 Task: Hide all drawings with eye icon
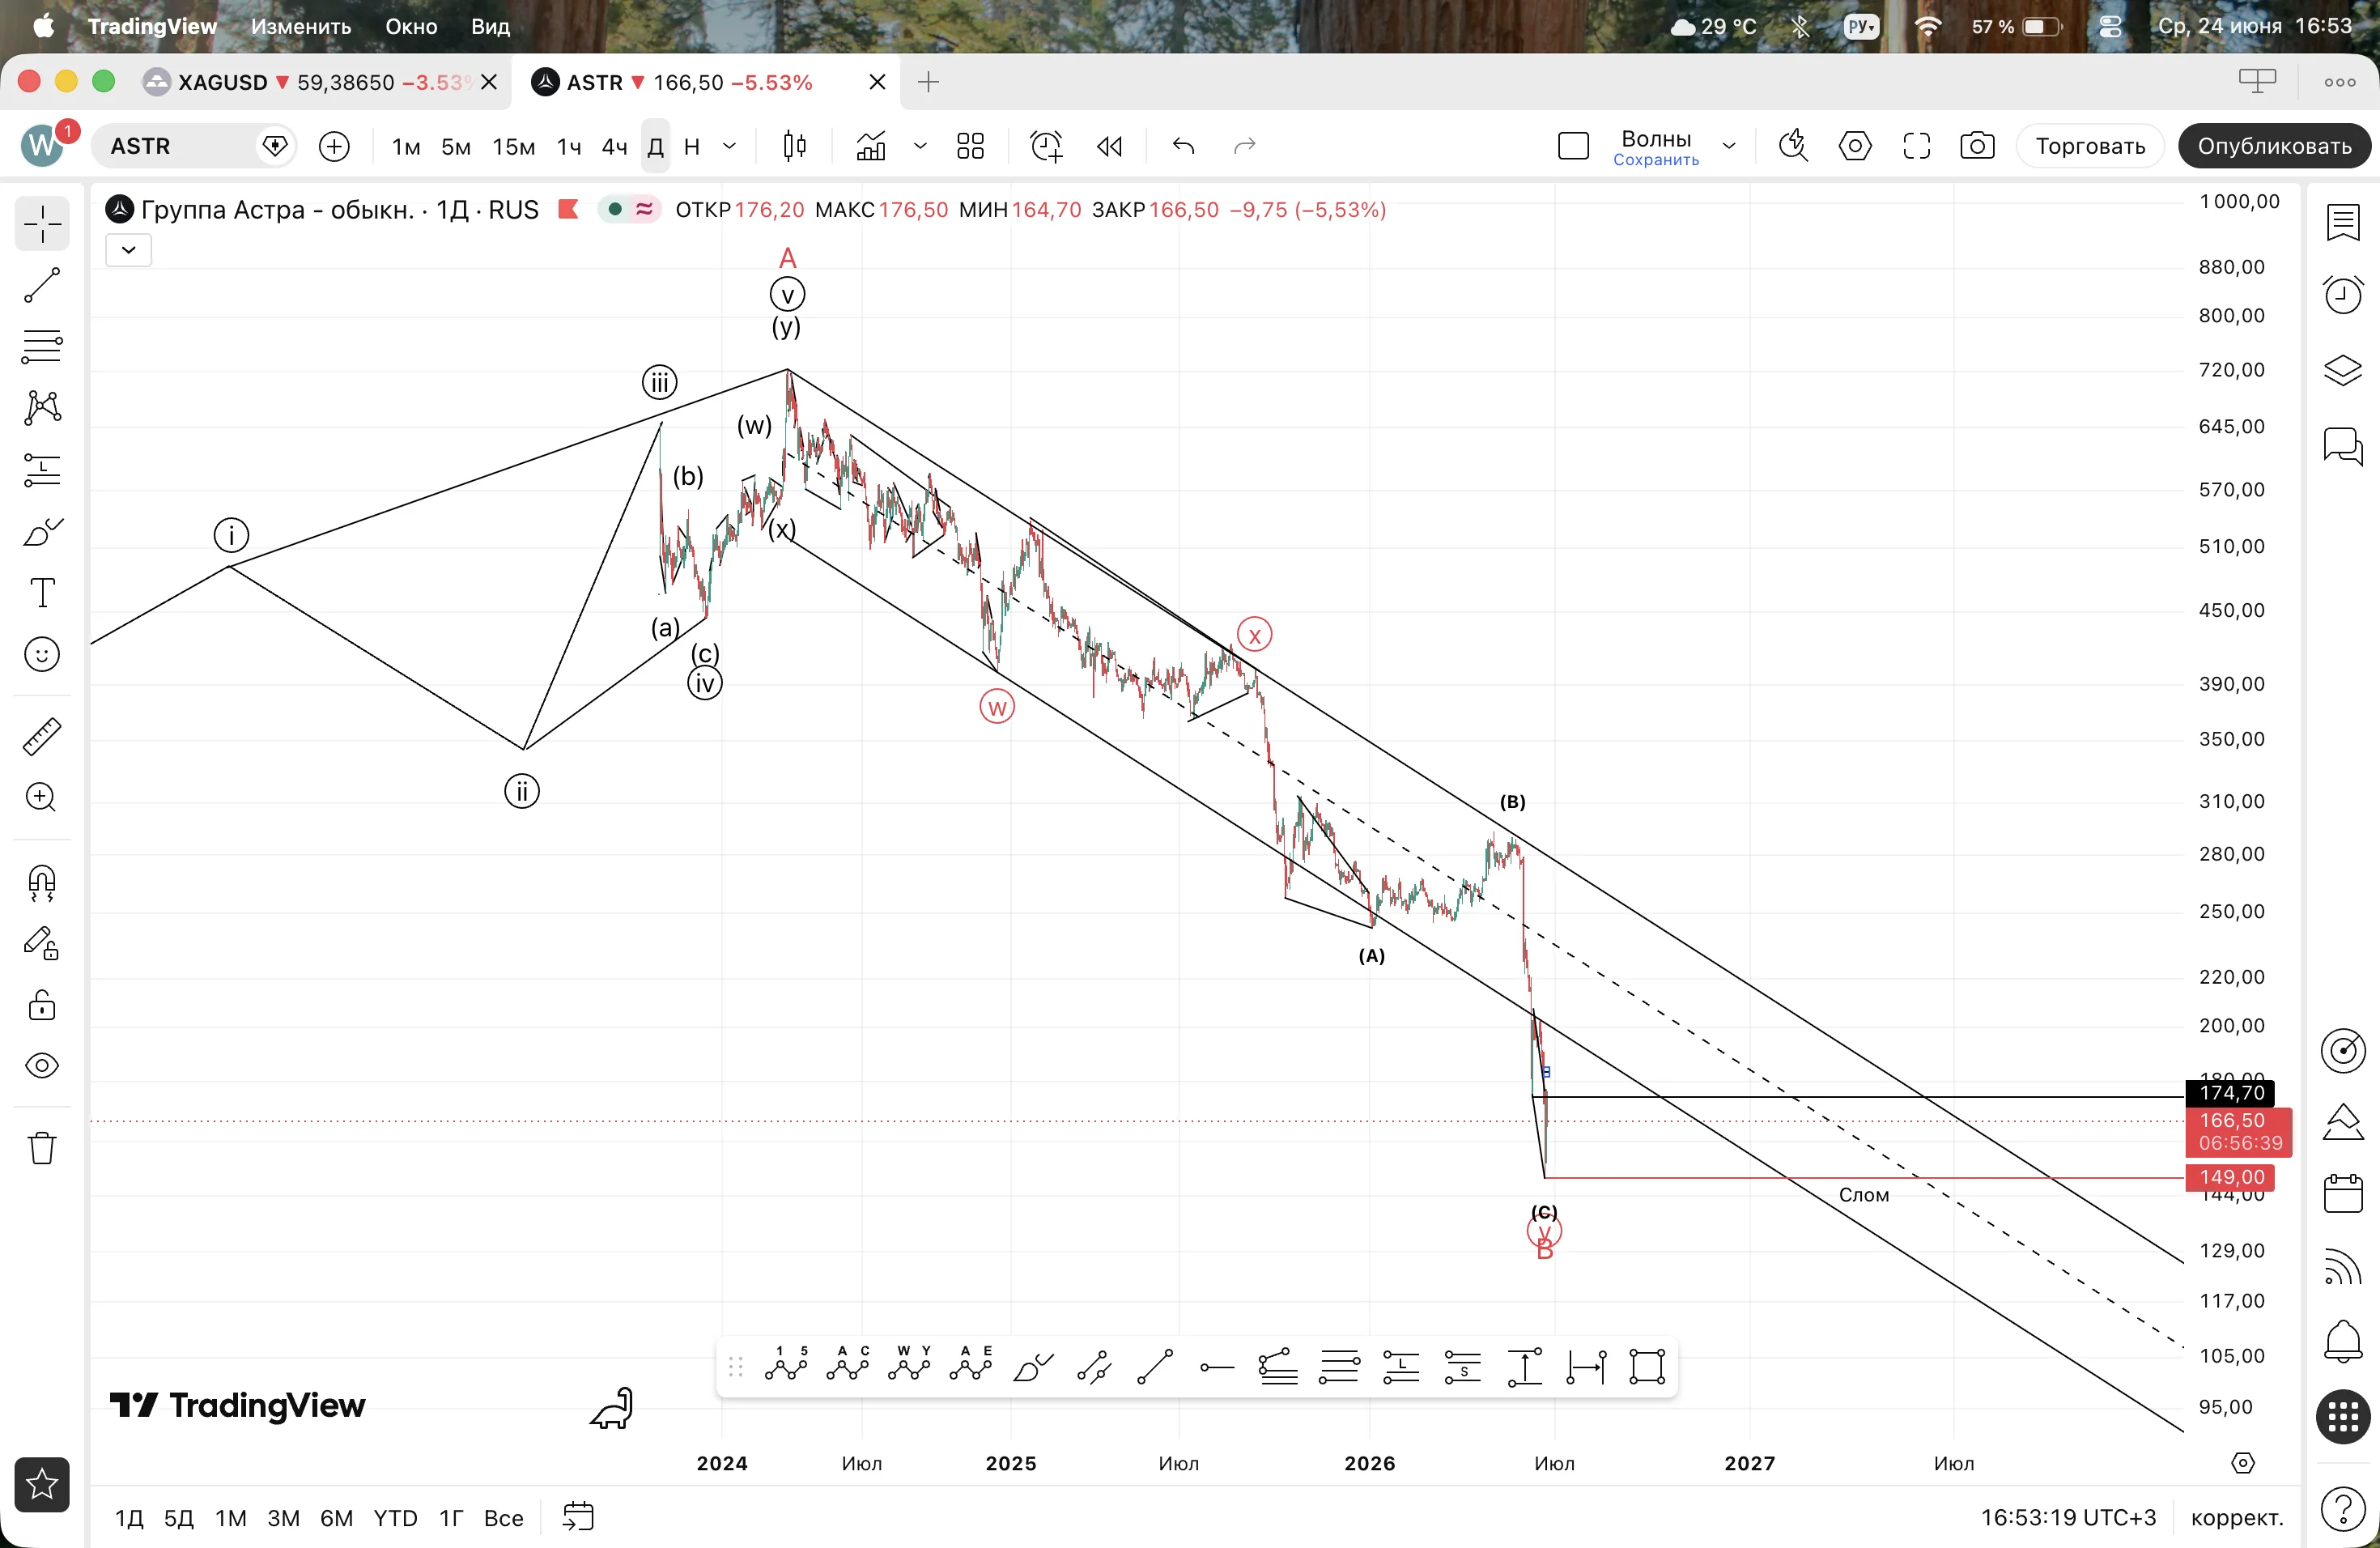click(x=42, y=1065)
